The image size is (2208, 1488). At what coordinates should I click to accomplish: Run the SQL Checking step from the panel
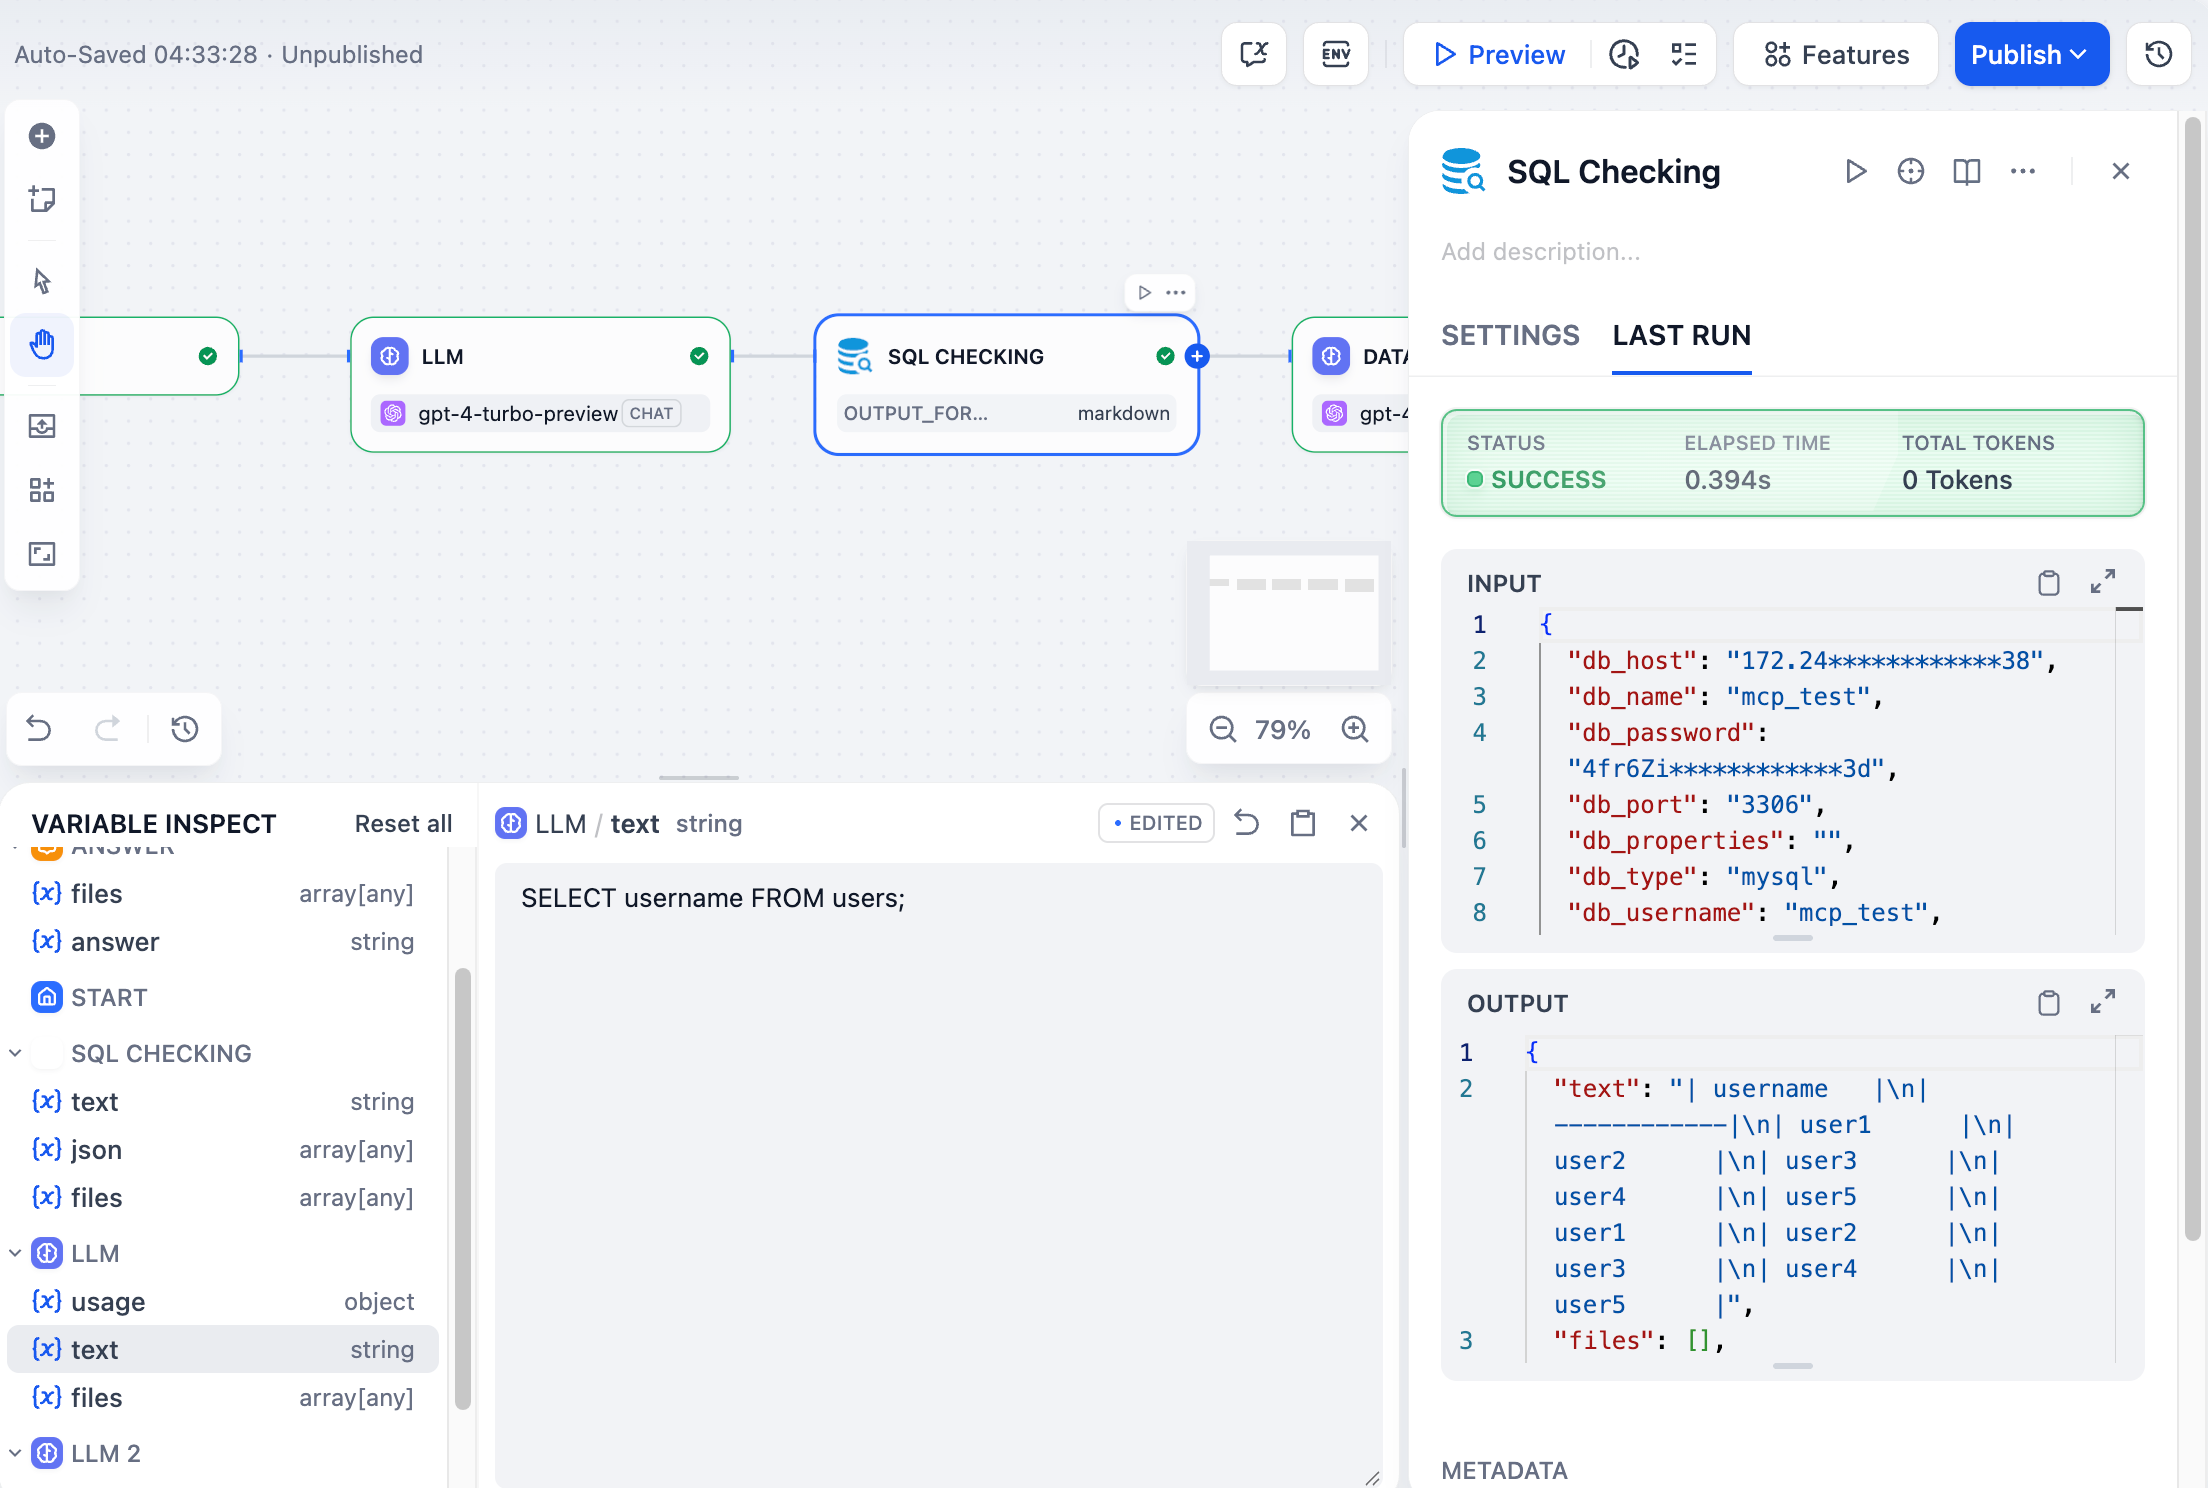click(1855, 171)
